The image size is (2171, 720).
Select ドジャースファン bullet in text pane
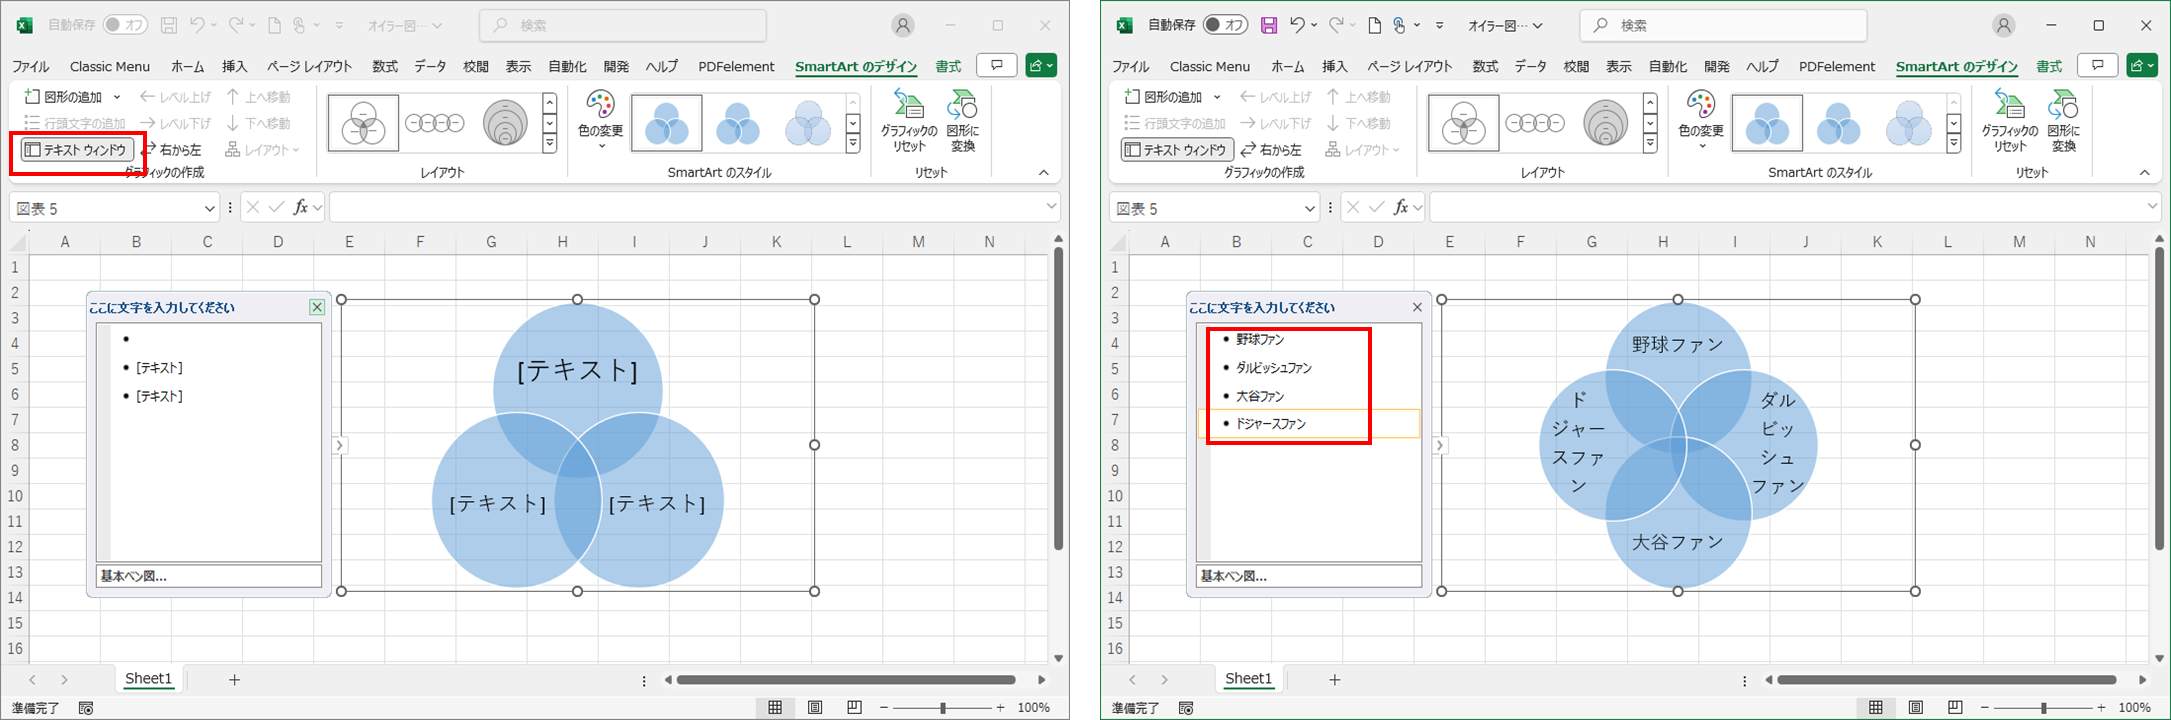point(1271,424)
